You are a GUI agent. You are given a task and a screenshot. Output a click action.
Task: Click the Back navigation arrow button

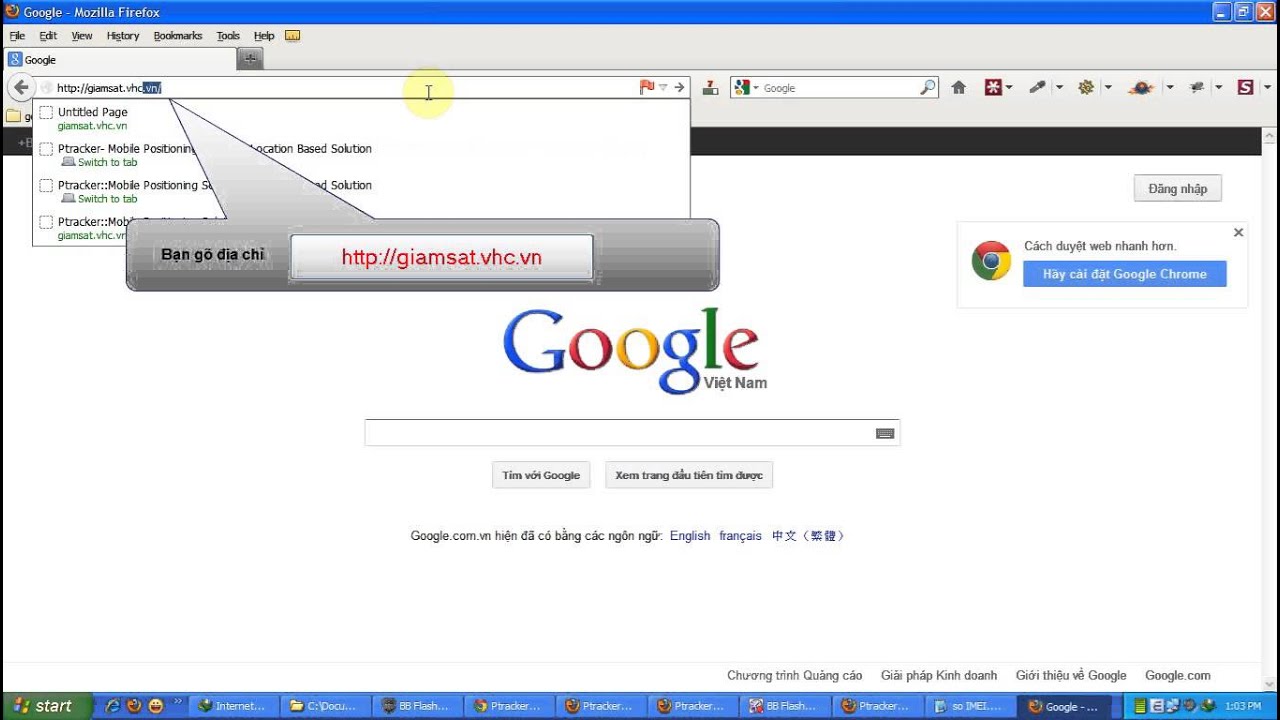tap(21, 87)
